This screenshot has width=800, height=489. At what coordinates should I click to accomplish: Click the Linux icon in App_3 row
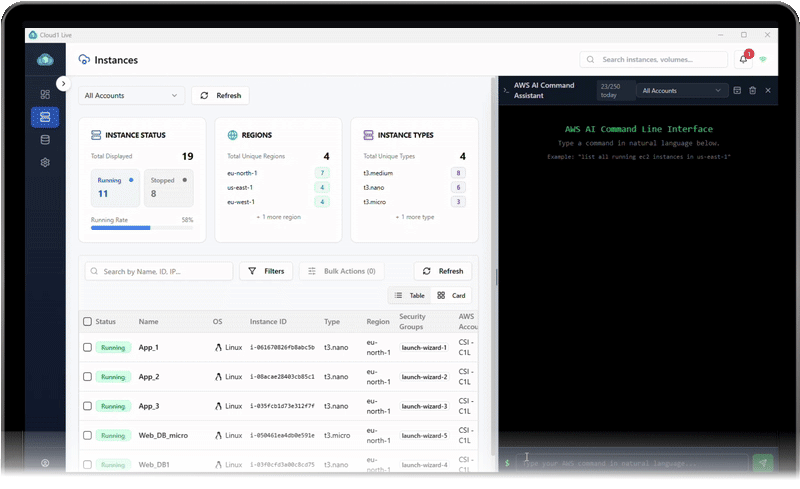[218, 406]
